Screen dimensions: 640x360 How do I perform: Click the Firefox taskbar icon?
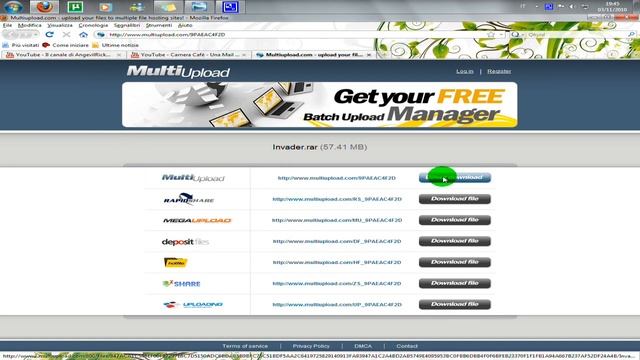tap(45, 7)
